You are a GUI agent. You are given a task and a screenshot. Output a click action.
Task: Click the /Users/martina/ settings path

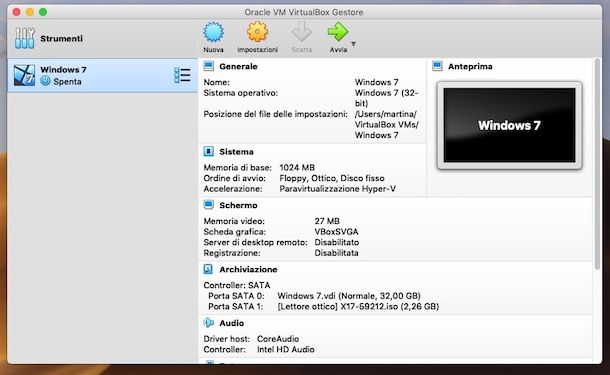386,124
